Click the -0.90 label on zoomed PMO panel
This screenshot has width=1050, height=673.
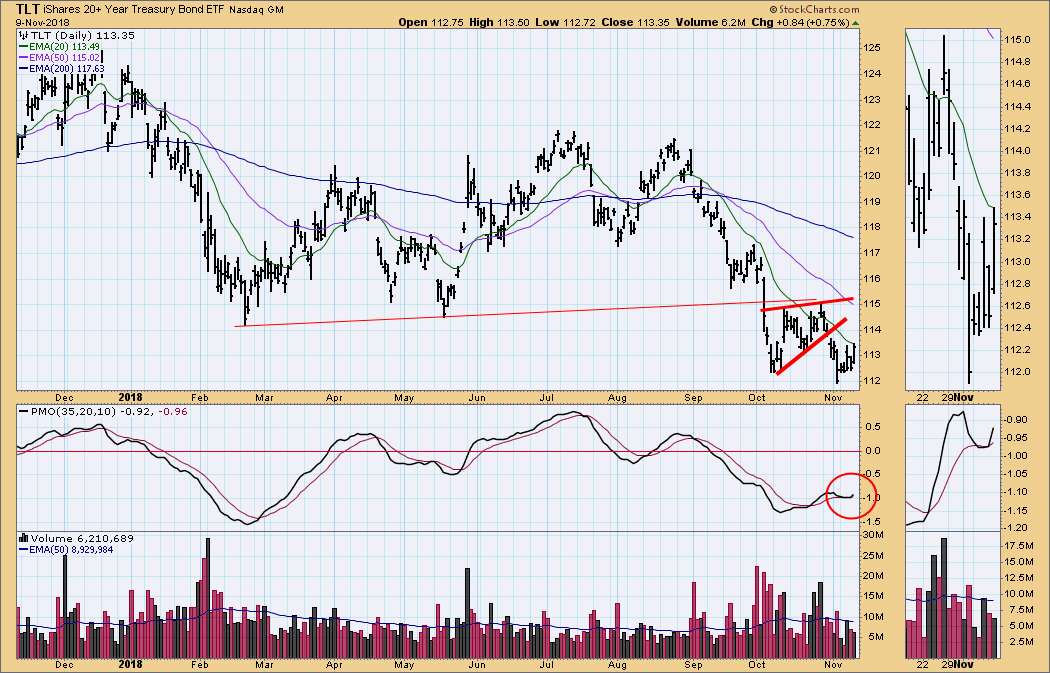[1016, 420]
